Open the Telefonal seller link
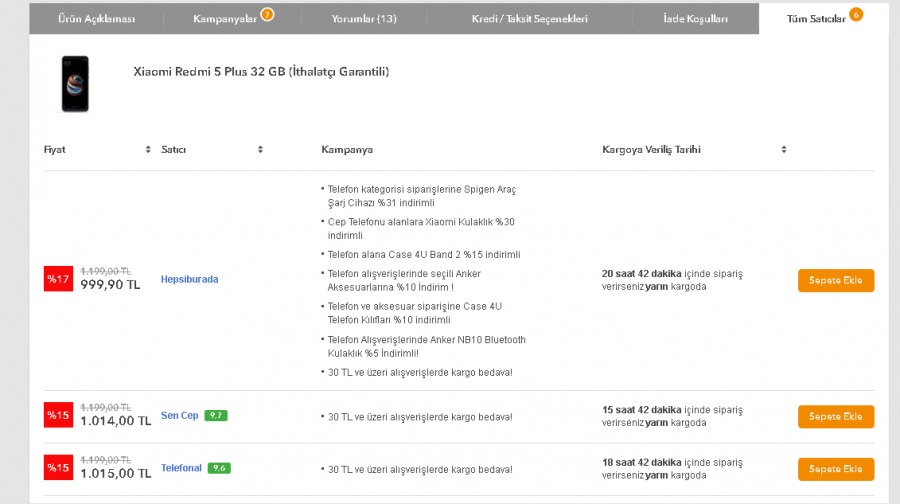The height and width of the screenshot is (504, 900). point(181,468)
